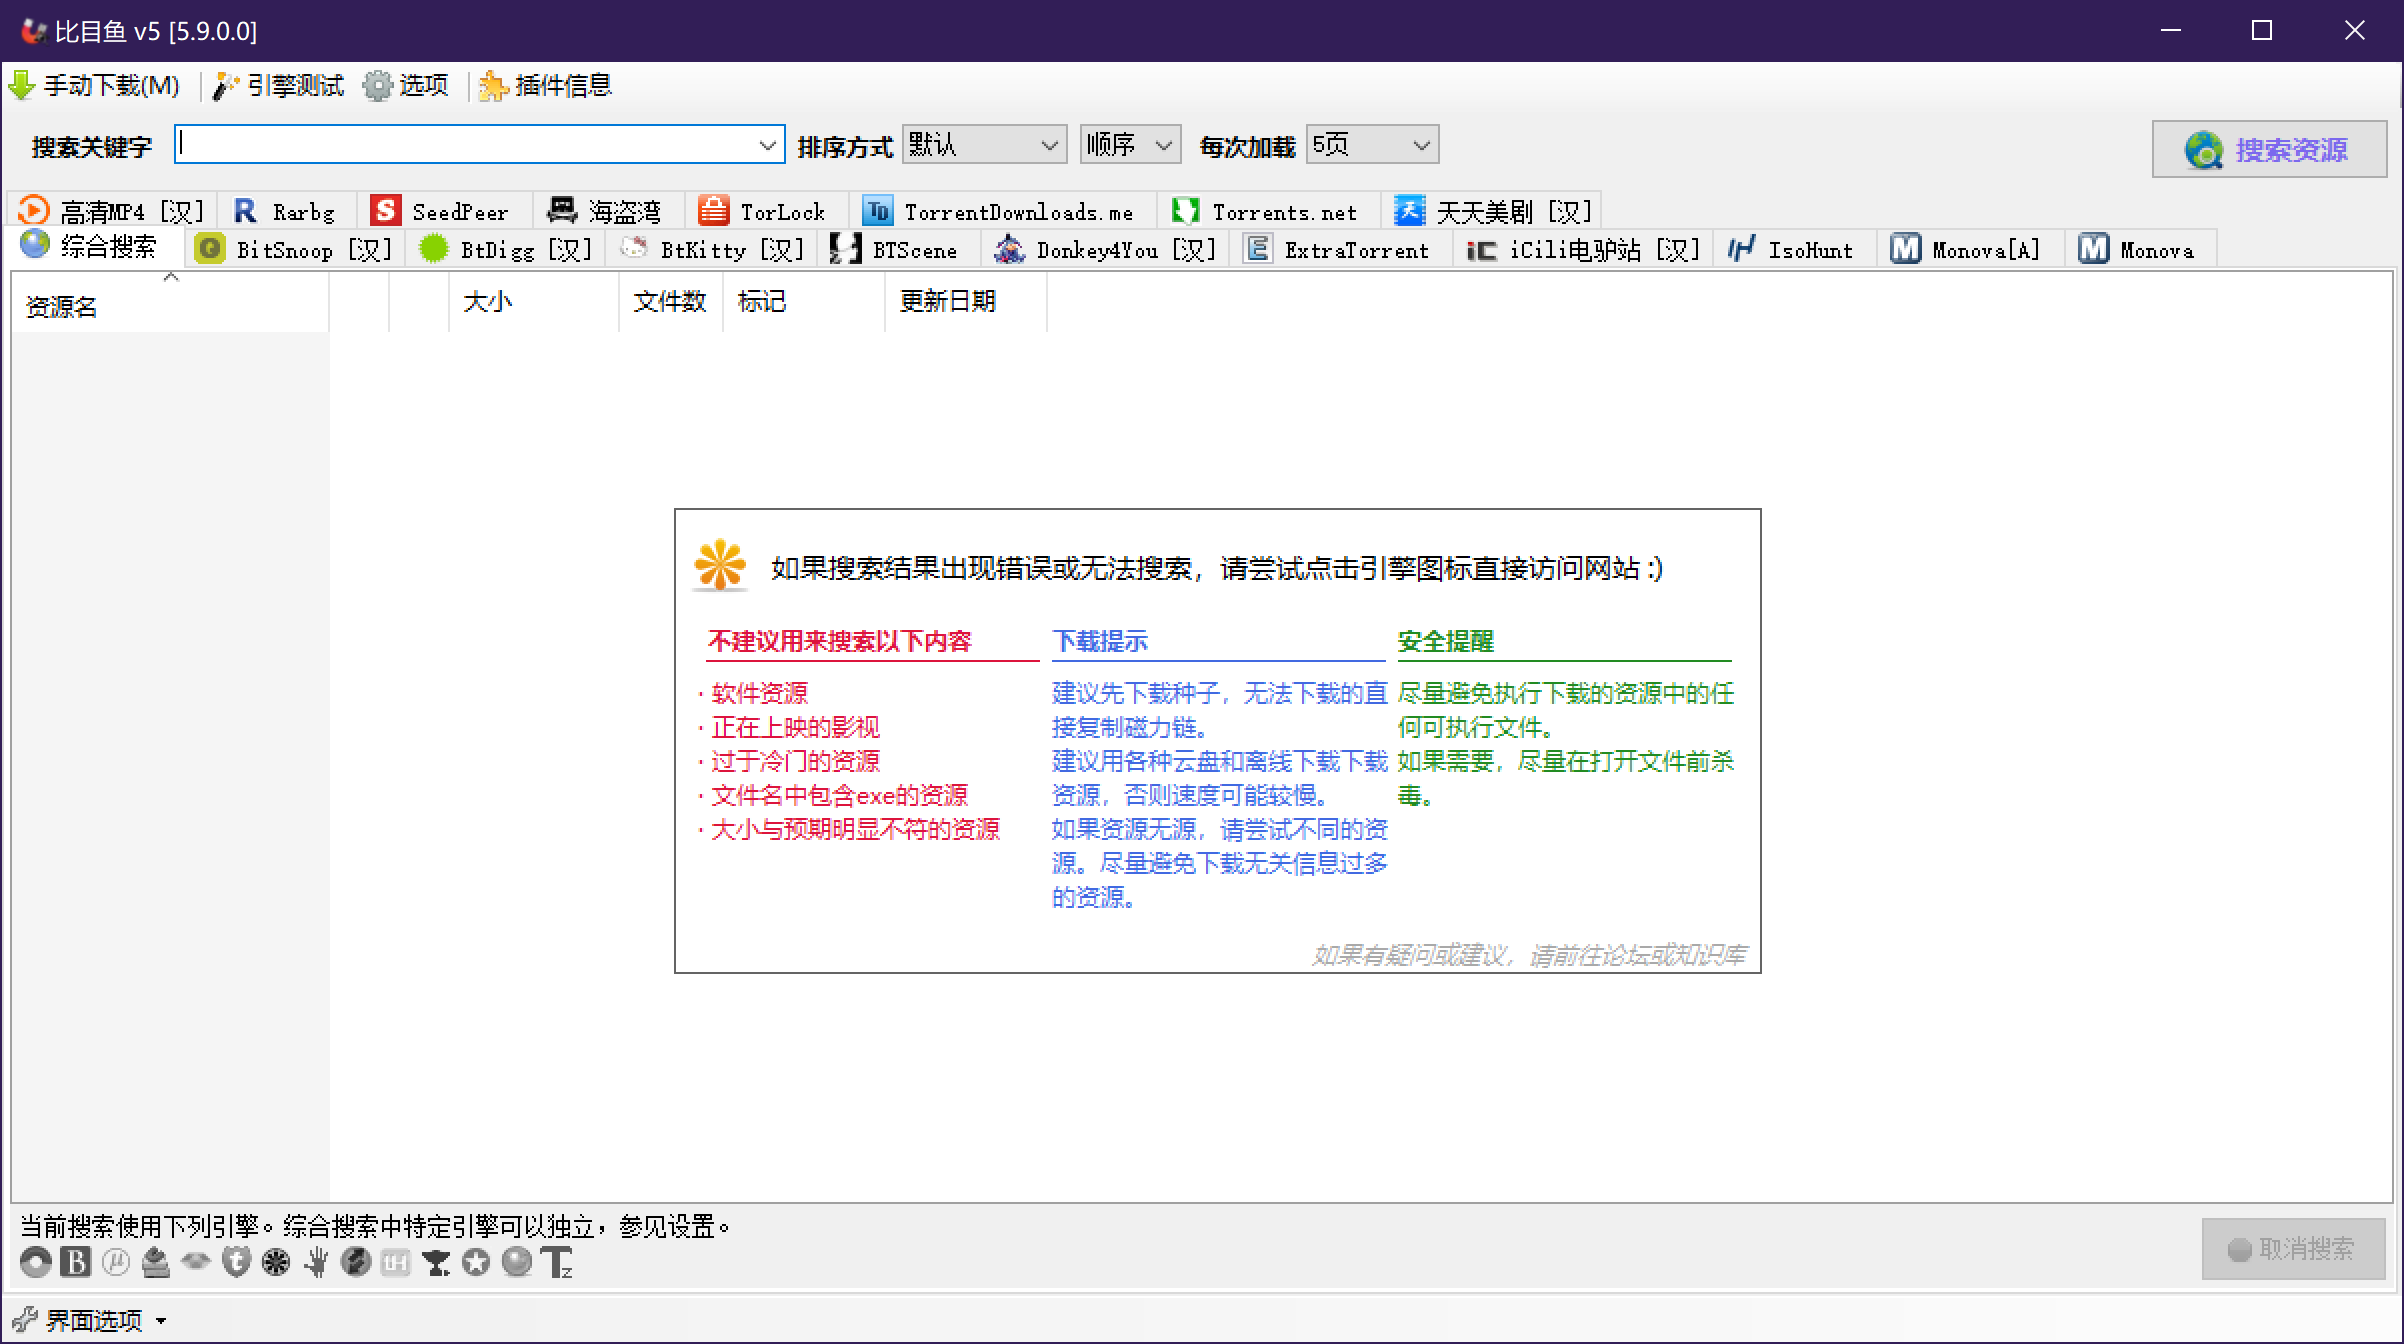Expand the 界面选项 interface options menu

point(90,1321)
